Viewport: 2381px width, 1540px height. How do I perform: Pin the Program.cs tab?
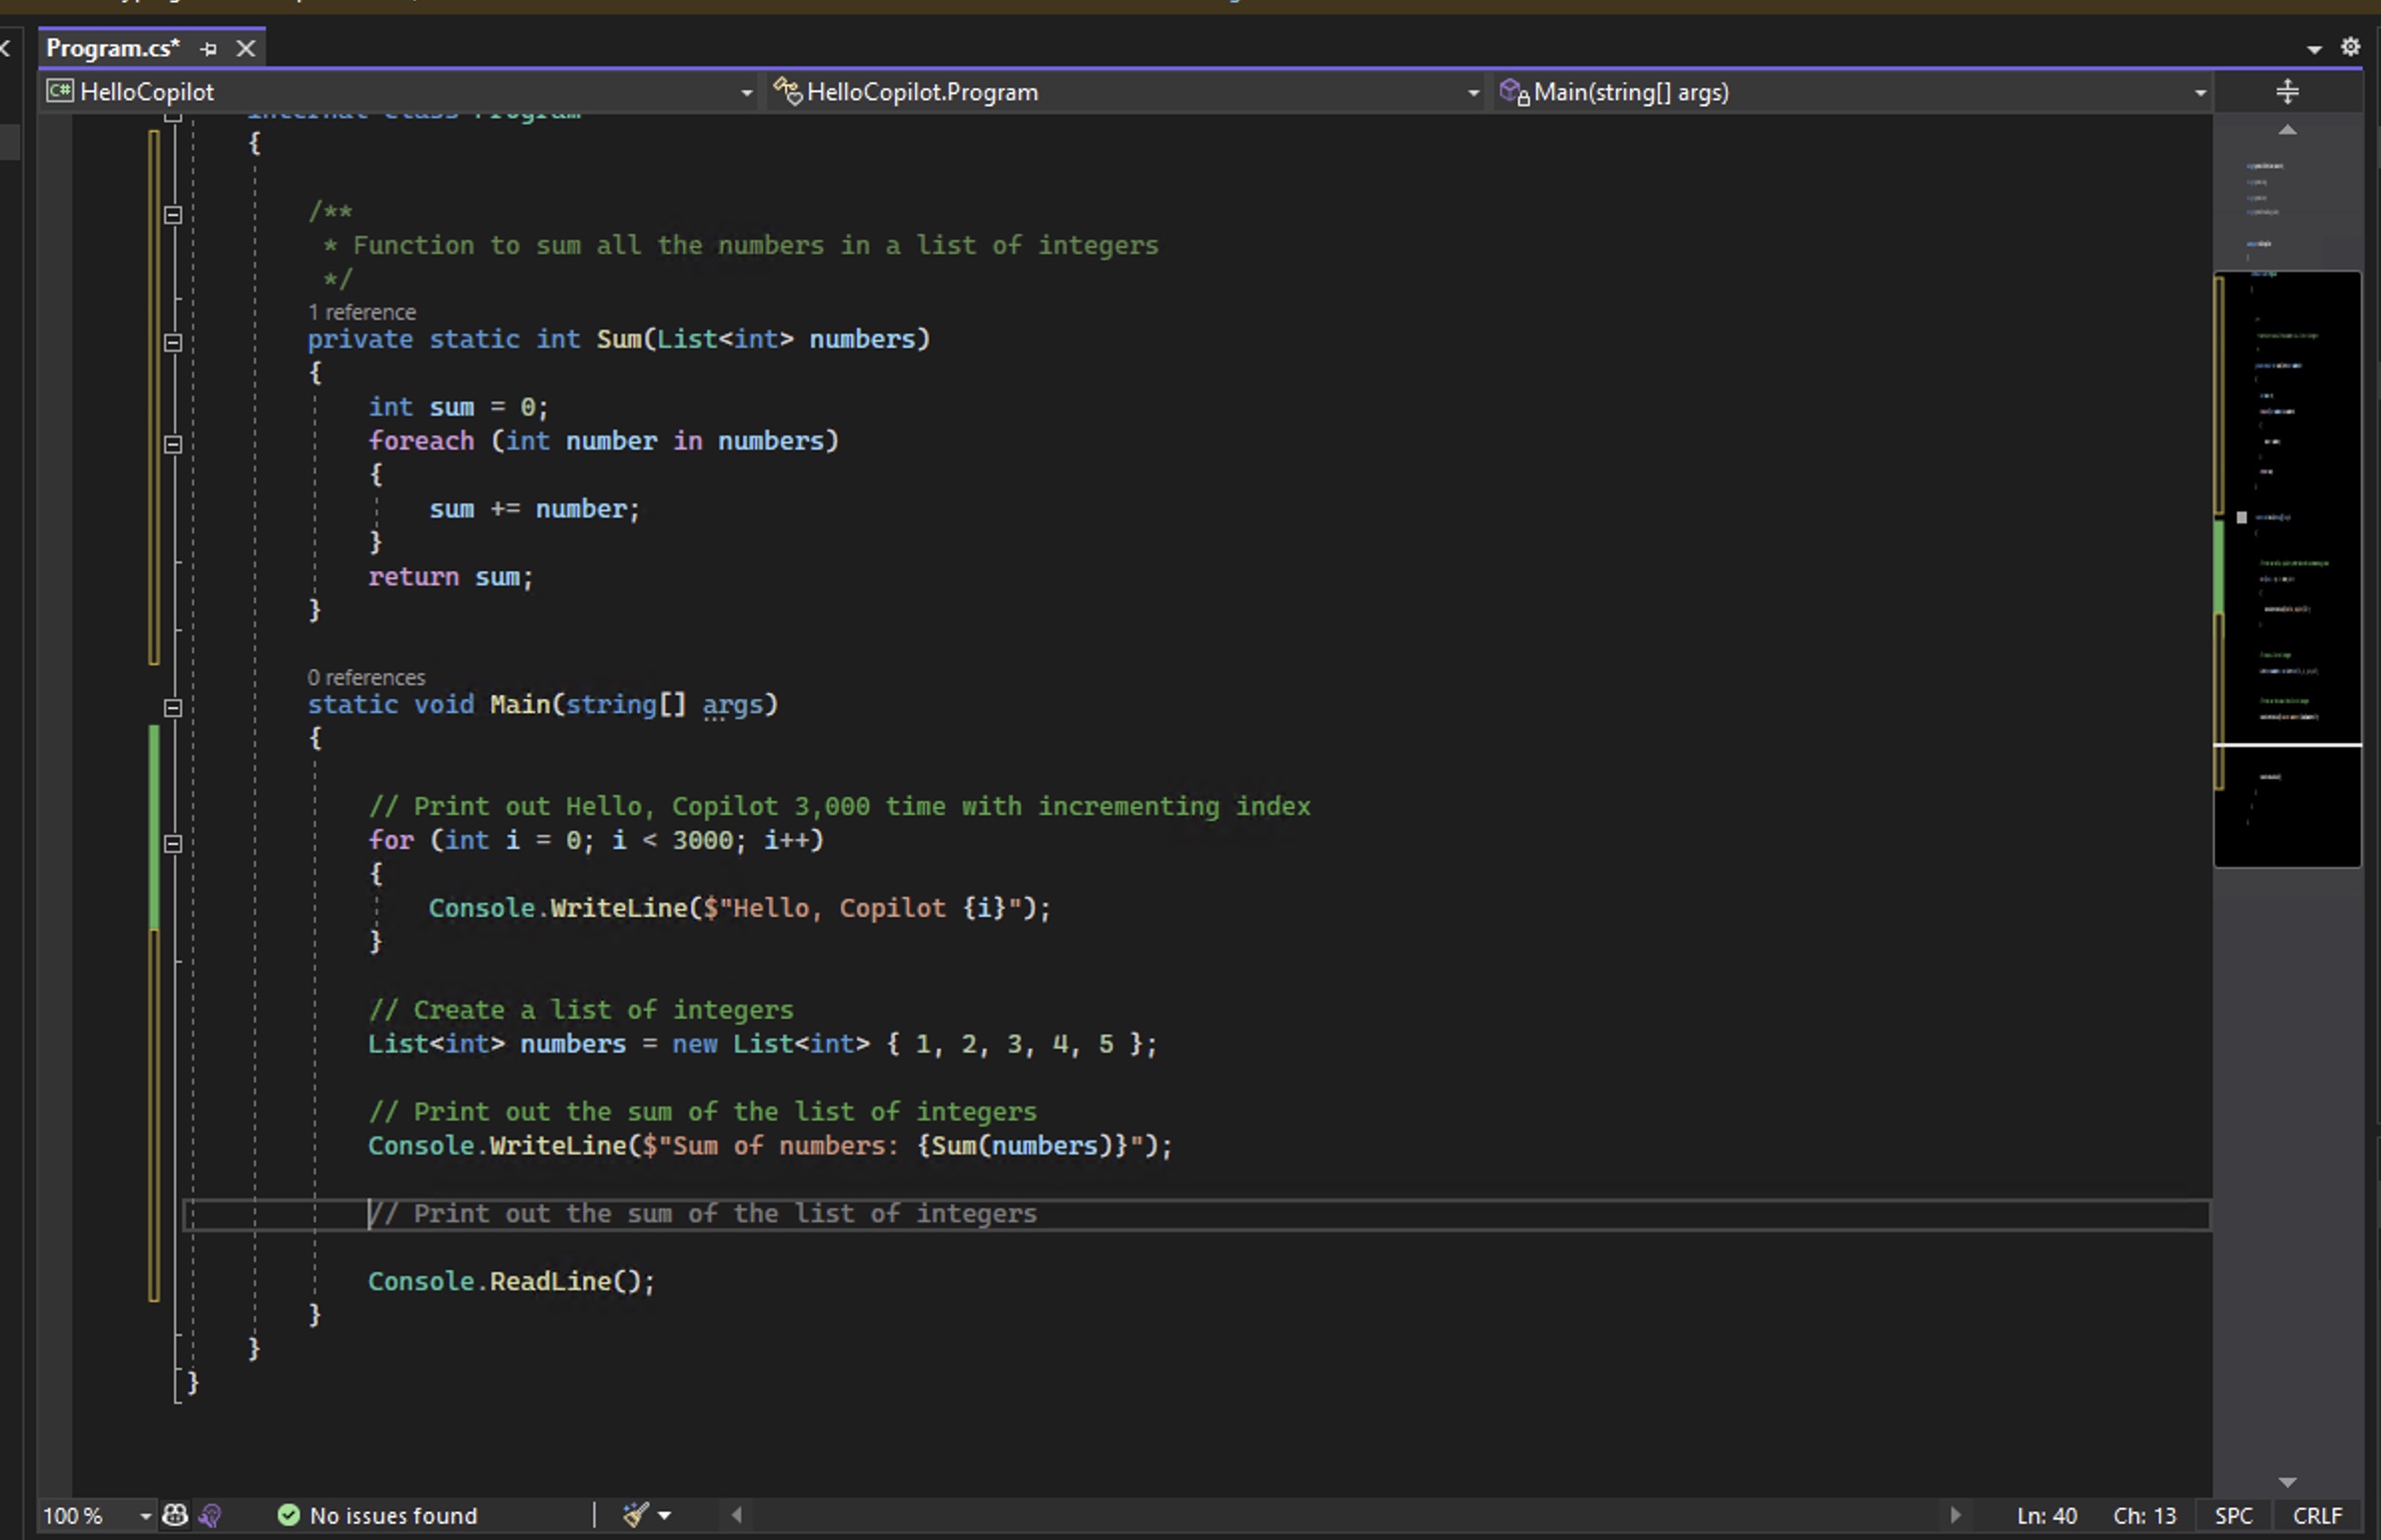click(208, 48)
